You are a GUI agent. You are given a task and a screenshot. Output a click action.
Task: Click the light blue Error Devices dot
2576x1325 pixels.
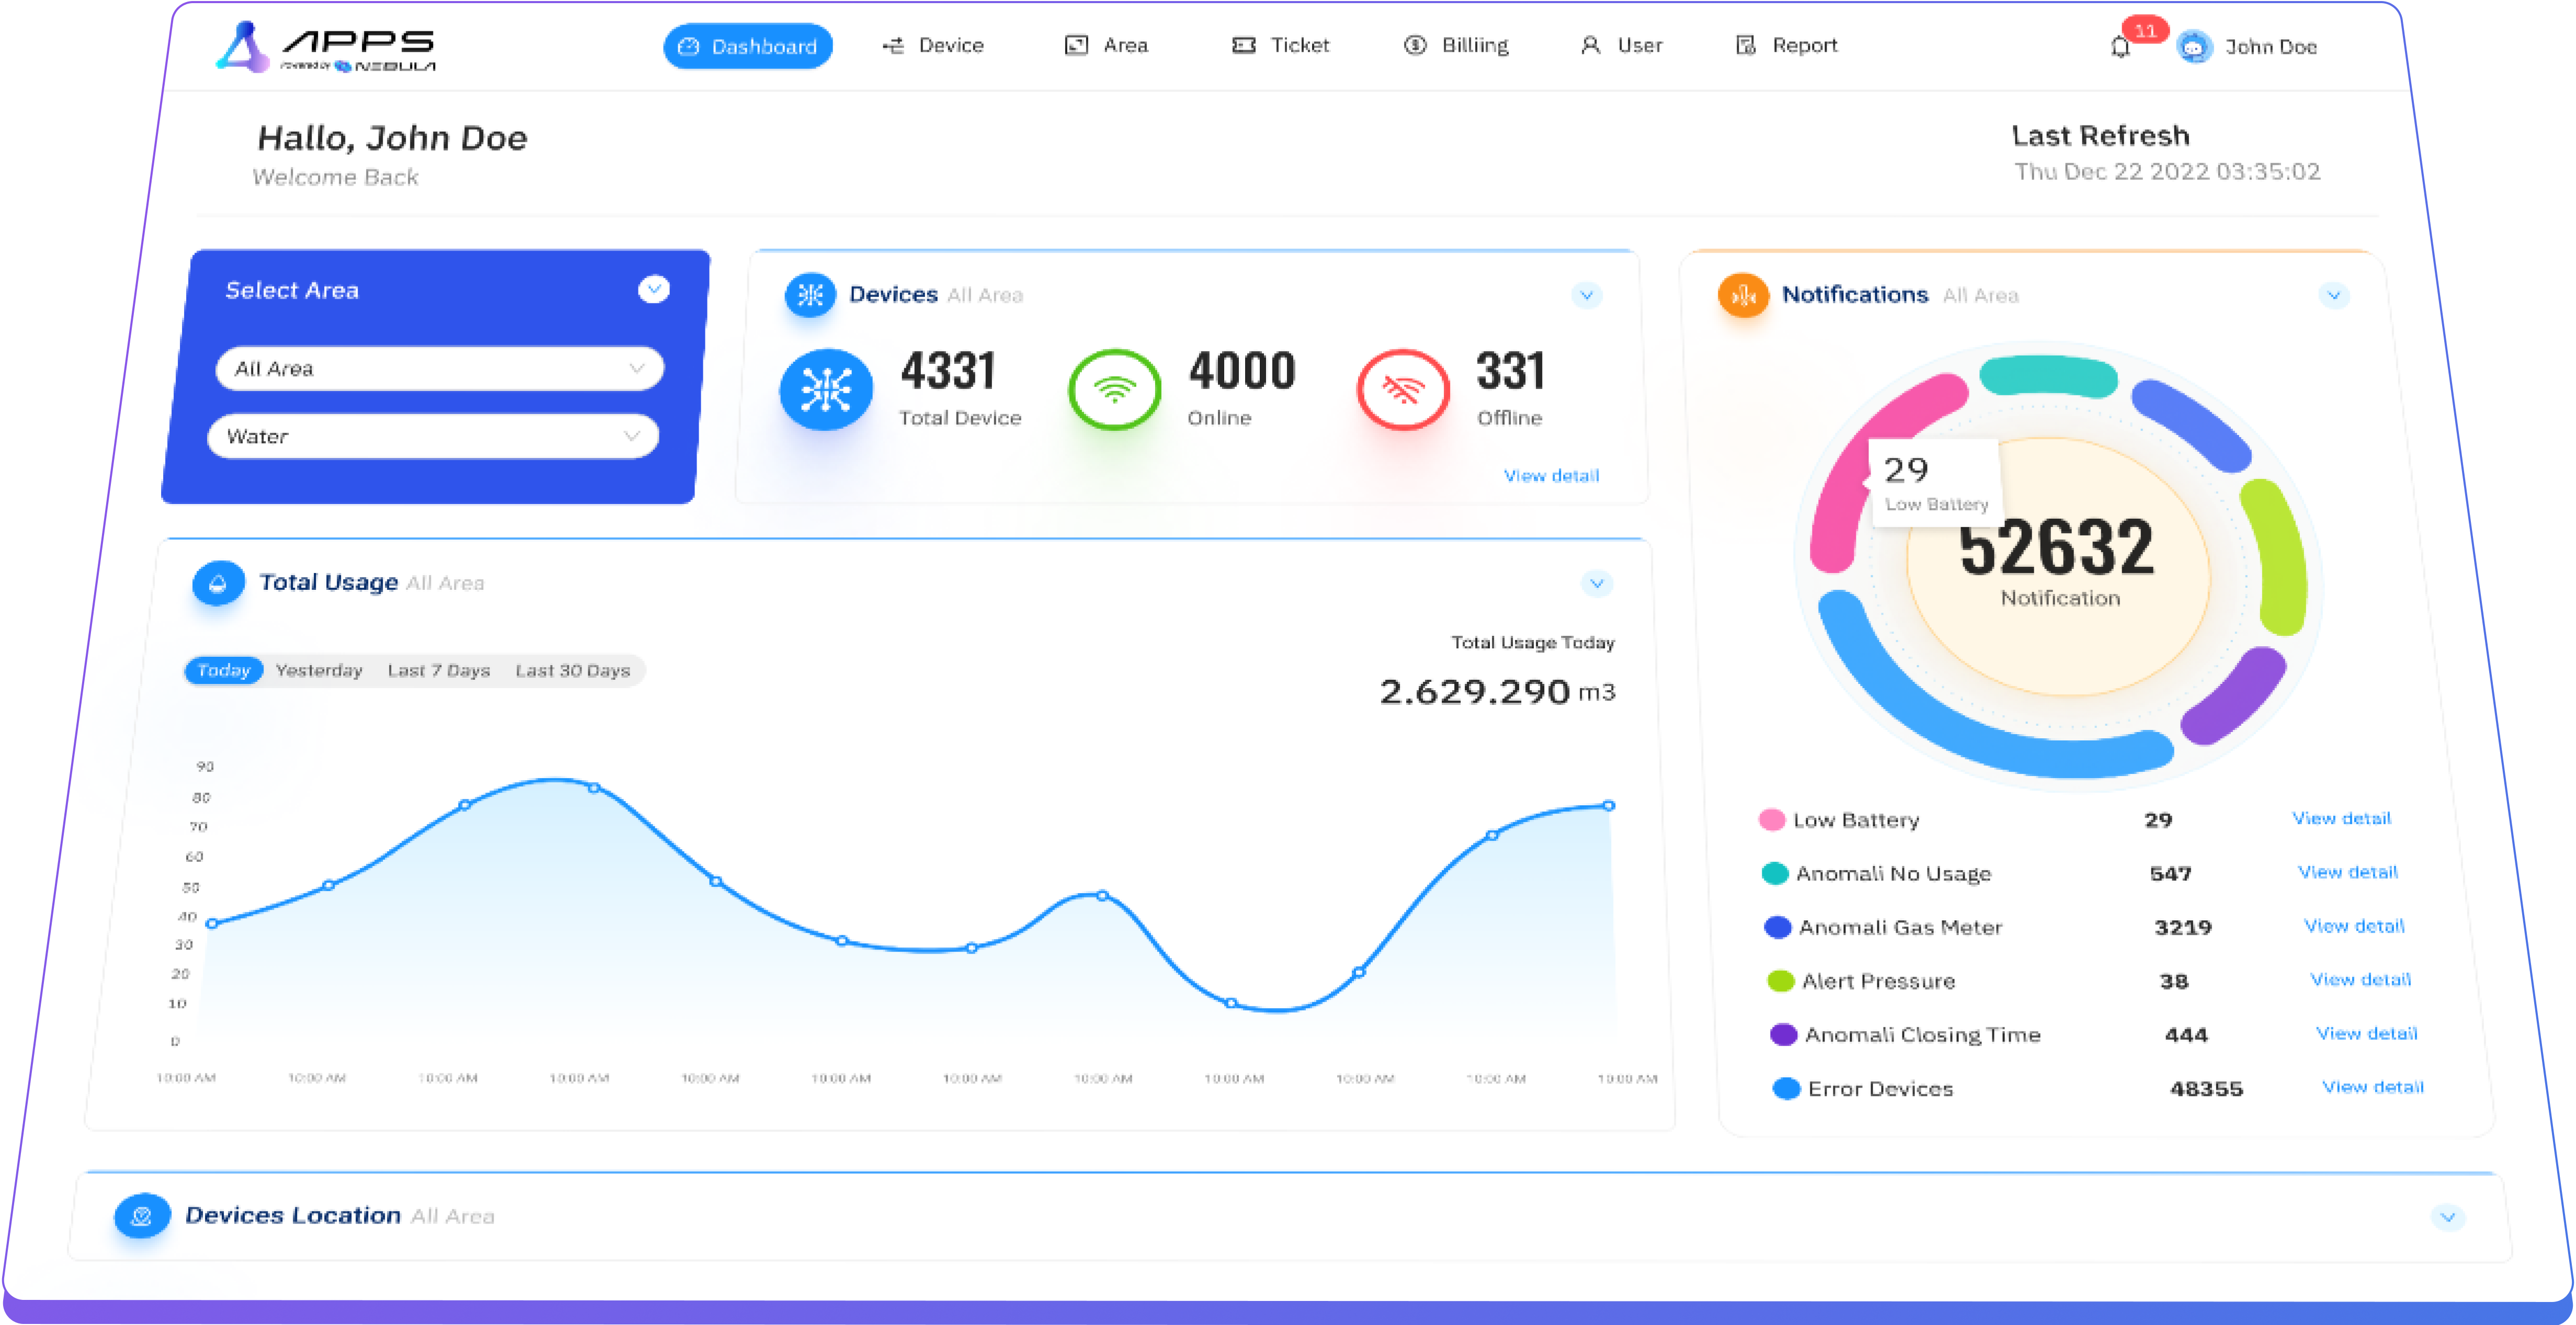[1786, 1089]
